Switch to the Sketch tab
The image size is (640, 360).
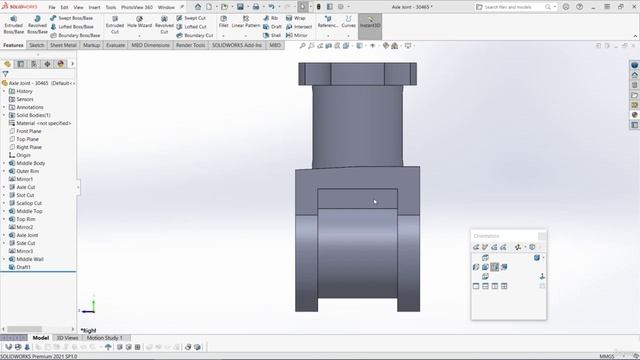[x=36, y=45]
